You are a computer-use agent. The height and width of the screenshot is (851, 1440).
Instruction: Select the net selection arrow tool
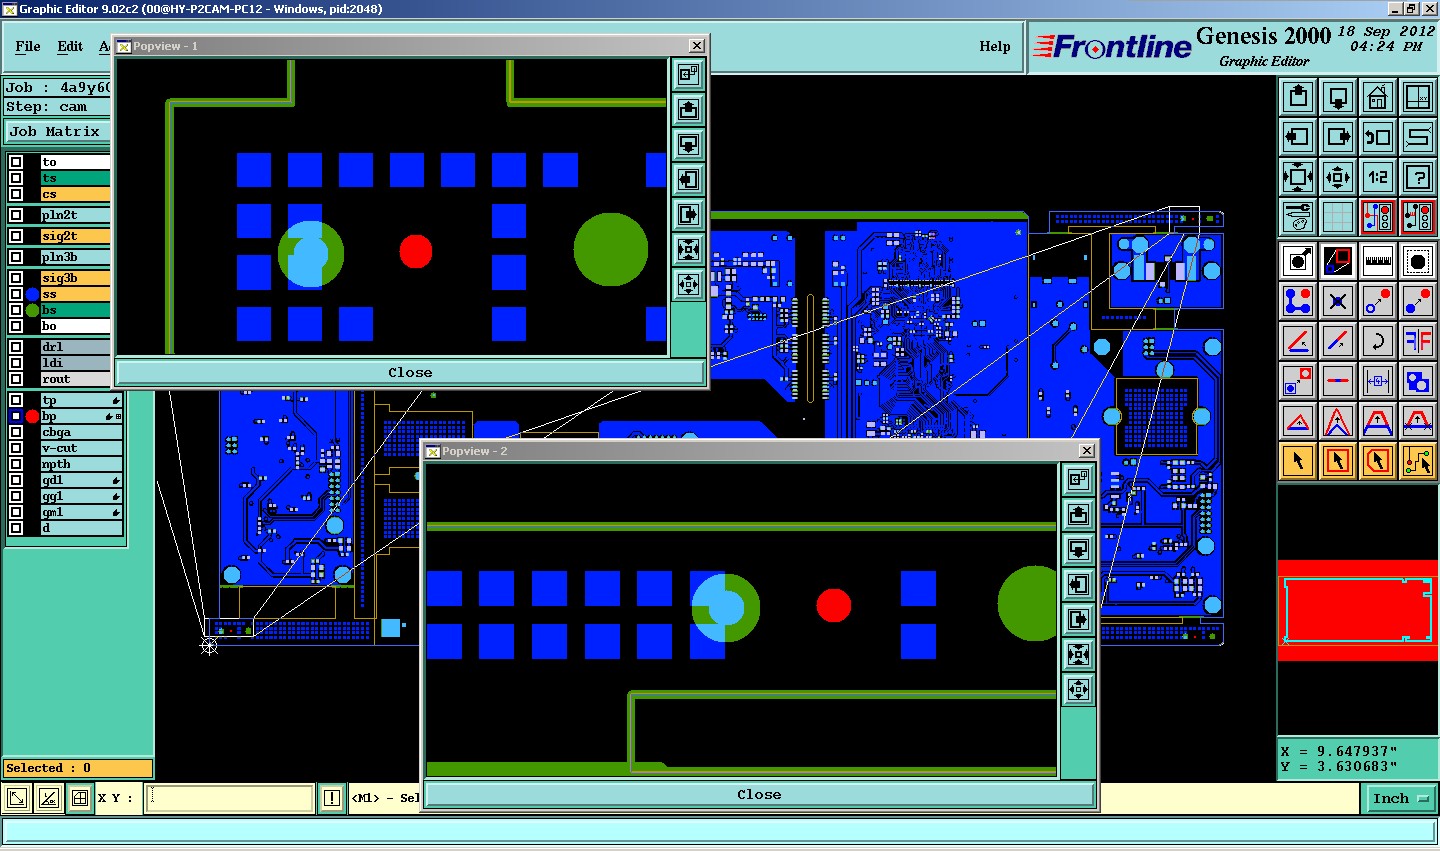[x=1418, y=461]
